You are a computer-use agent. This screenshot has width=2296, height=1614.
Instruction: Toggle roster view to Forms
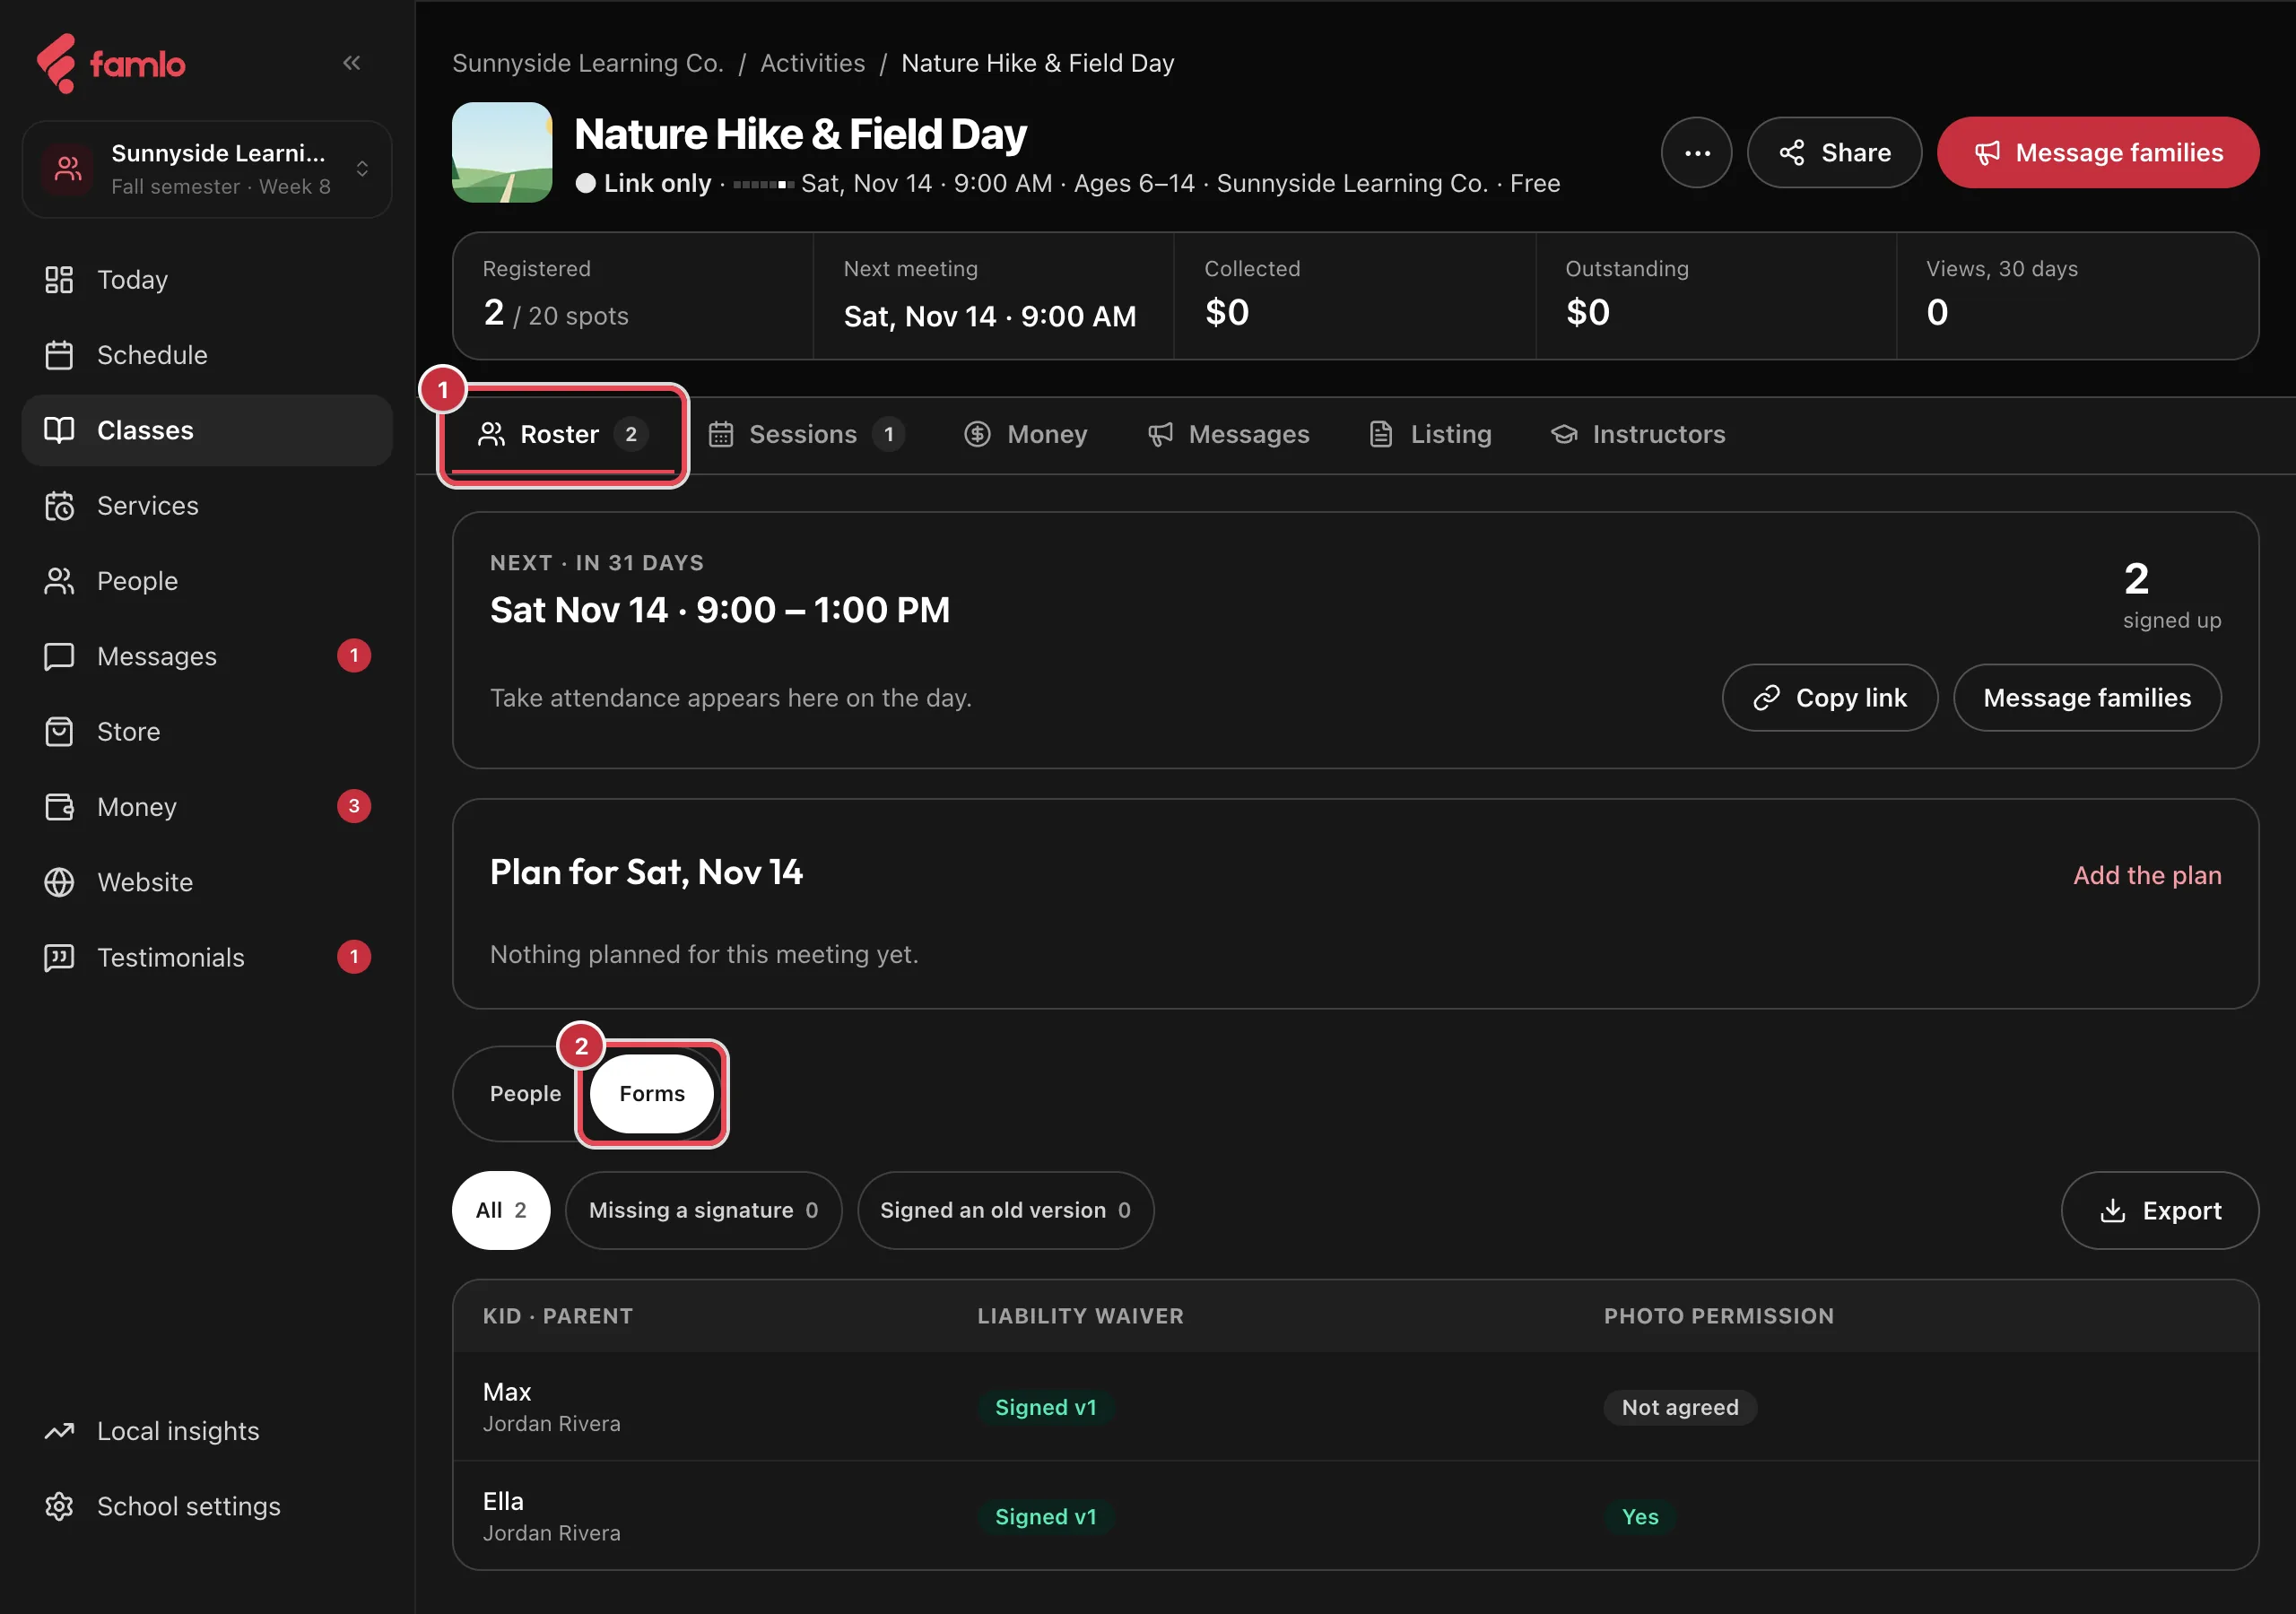652,1094
